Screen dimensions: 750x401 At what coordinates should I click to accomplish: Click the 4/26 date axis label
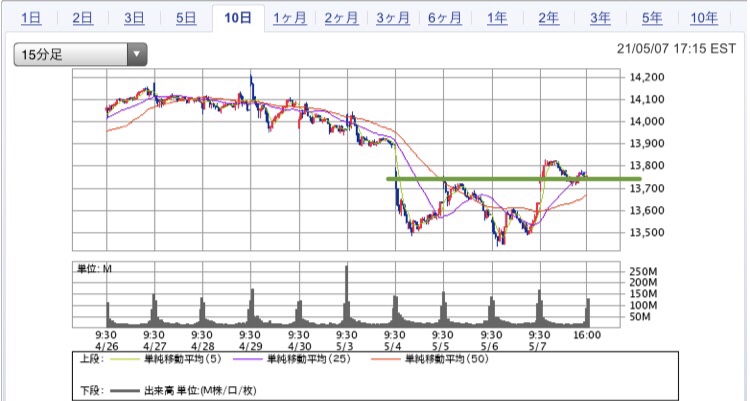106,346
